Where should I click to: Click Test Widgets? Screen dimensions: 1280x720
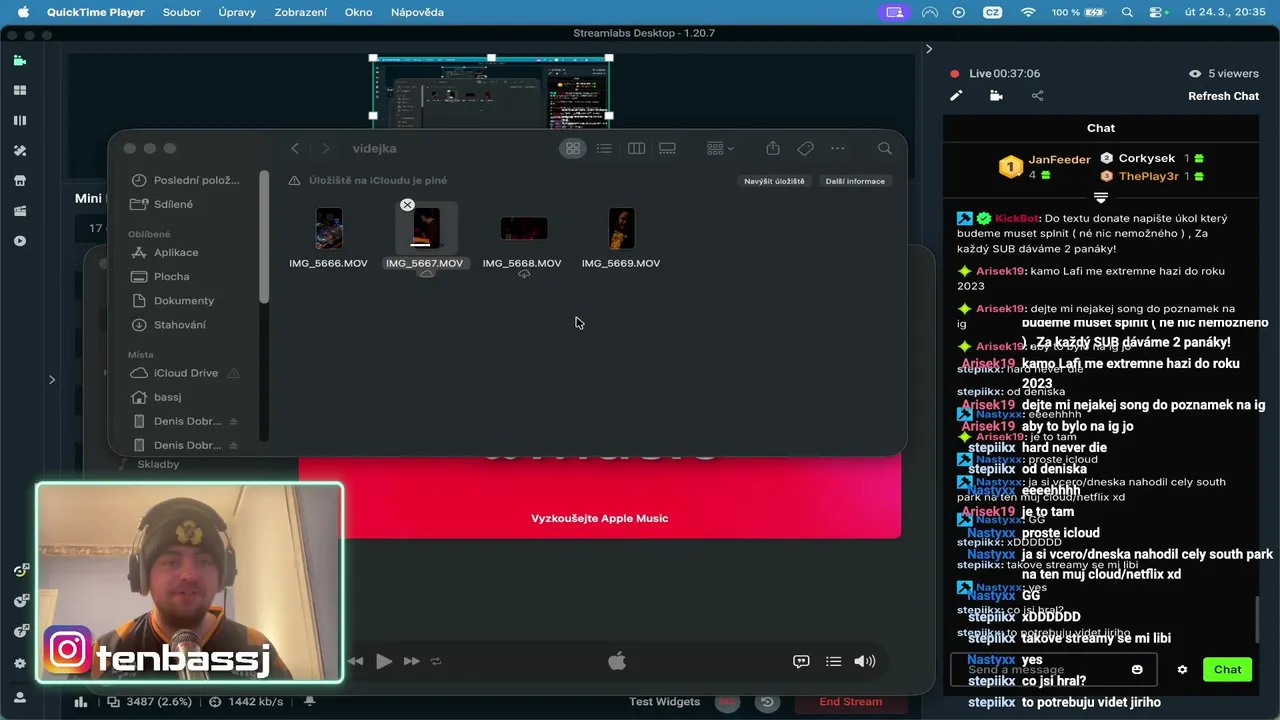[665, 702]
